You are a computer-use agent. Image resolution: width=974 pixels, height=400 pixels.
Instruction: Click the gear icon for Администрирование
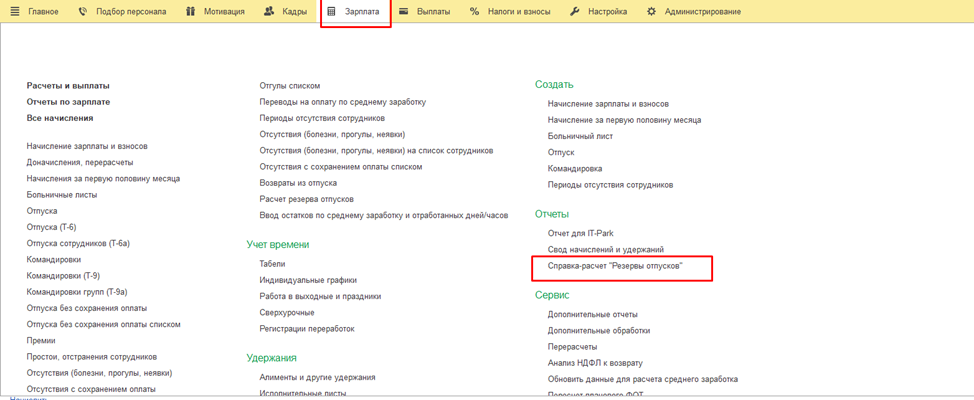652,12
